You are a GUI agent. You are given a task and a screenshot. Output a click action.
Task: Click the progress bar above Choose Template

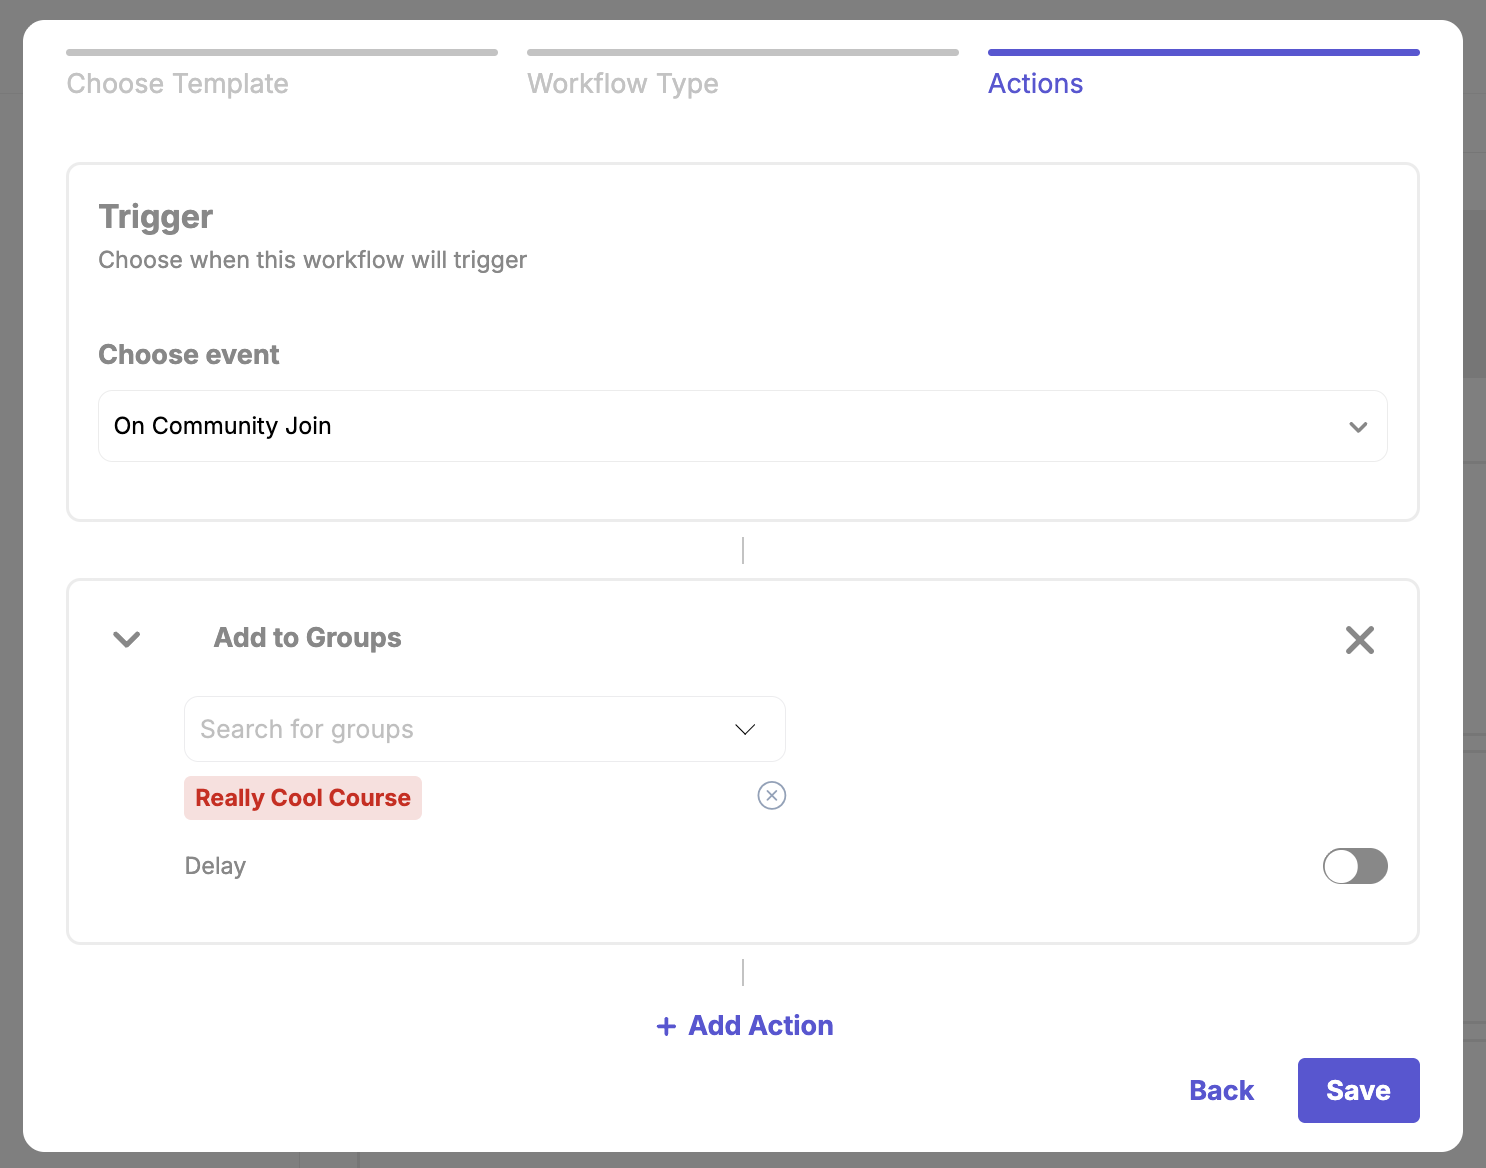coord(282,52)
